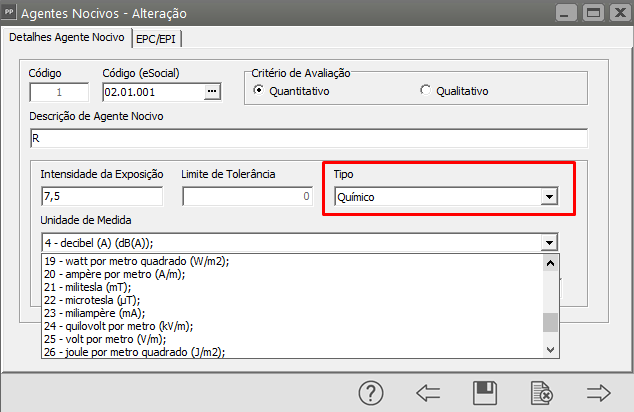Expand the Tipo dropdown
The width and height of the screenshot is (634, 412).
pyautogui.click(x=548, y=197)
